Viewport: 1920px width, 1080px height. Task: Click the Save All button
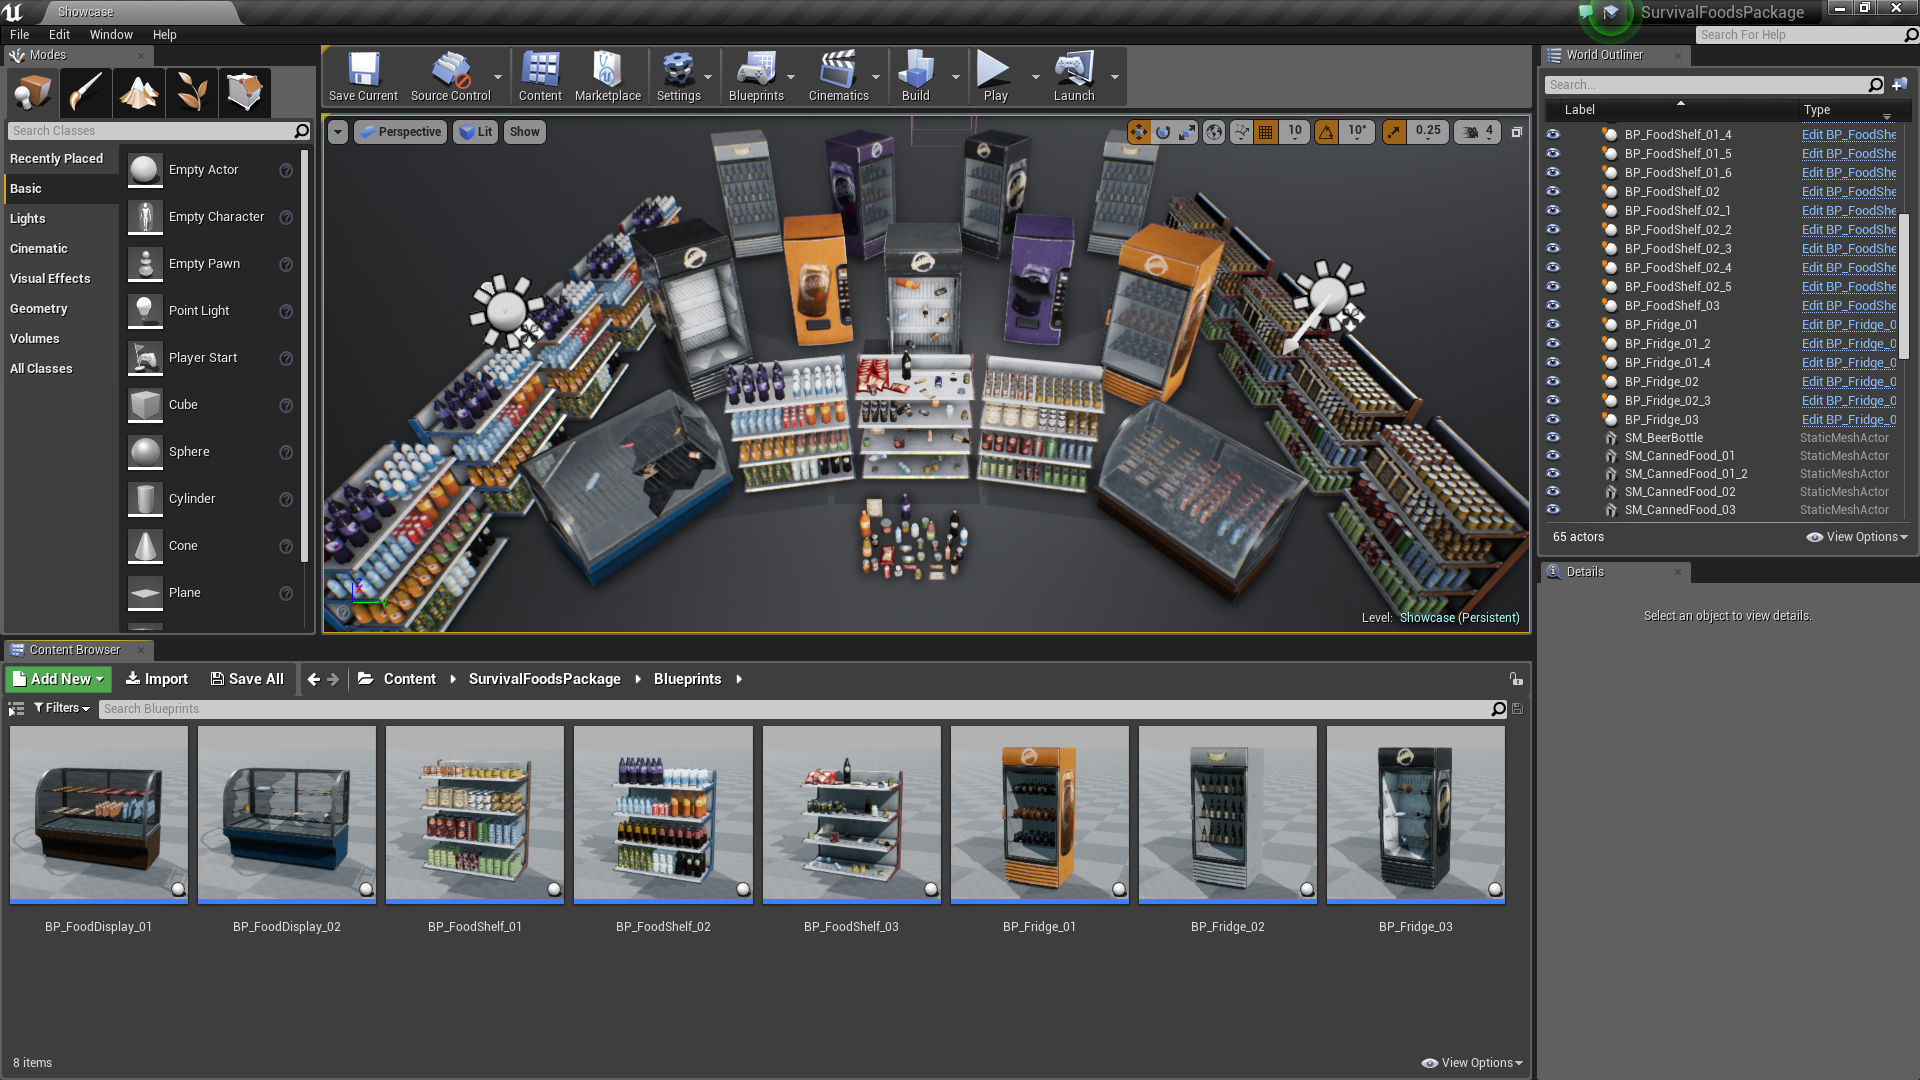pyautogui.click(x=247, y=679)
